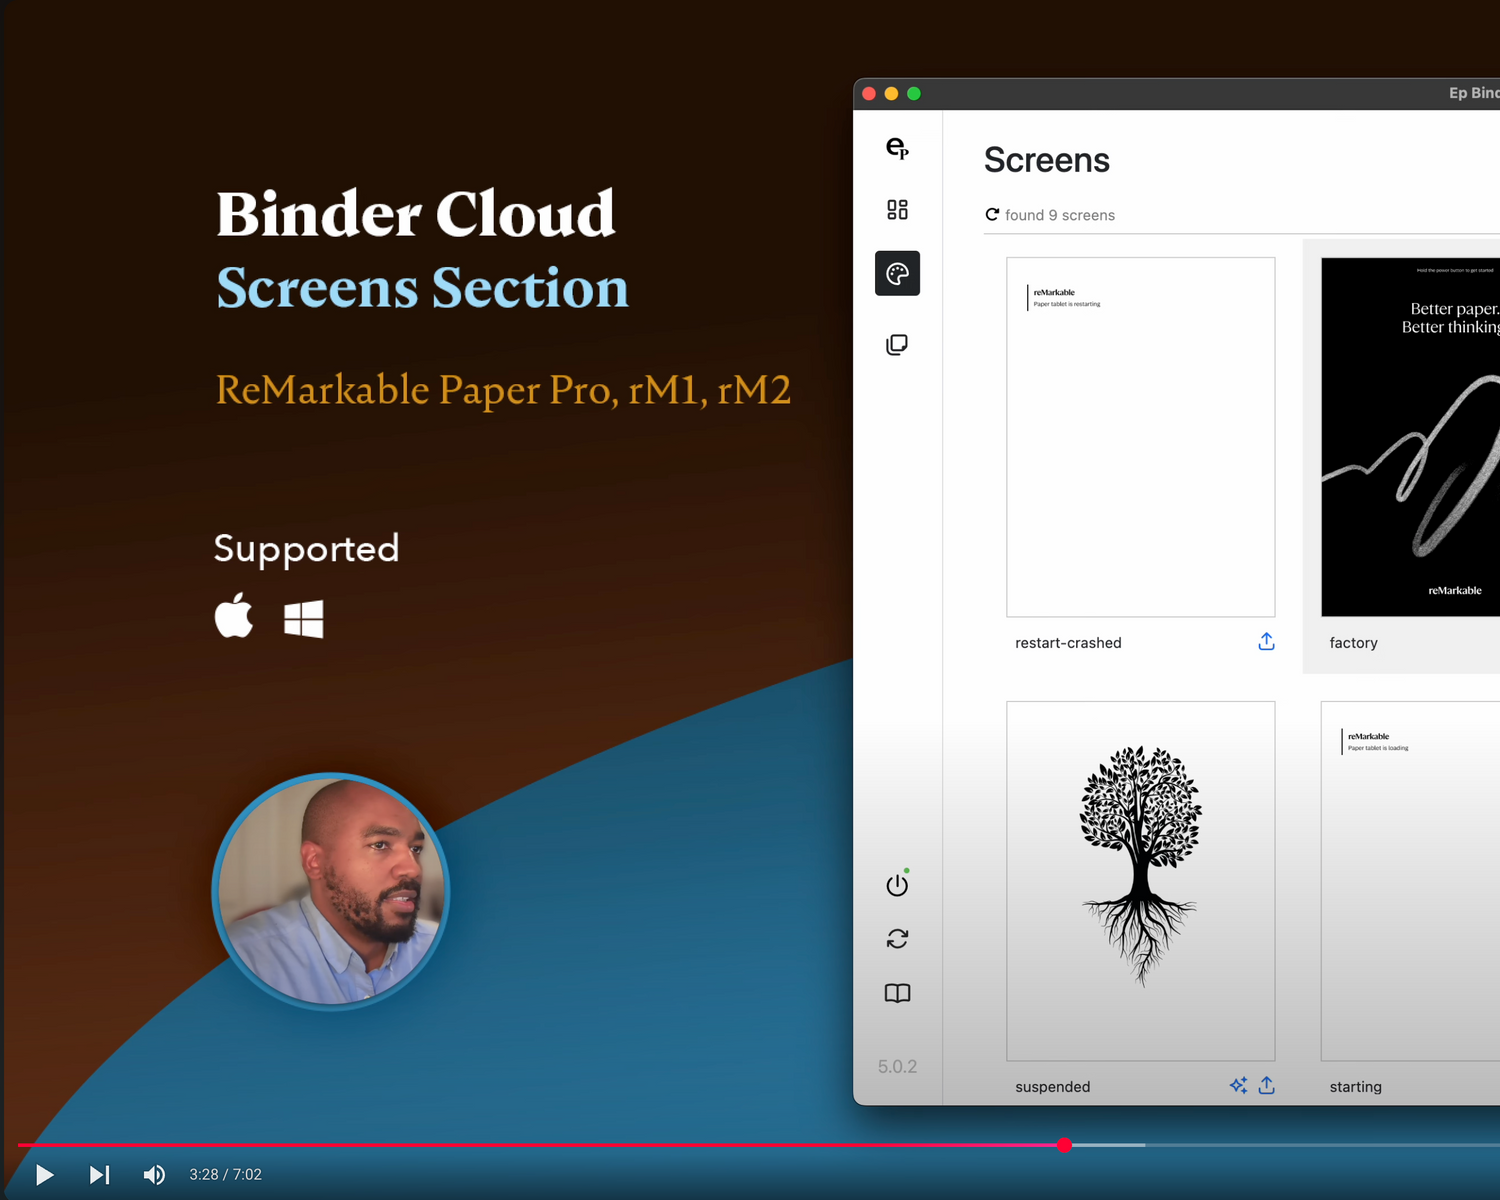
Task: Refresh the found 9 screens list
Action: pos(992,215)
